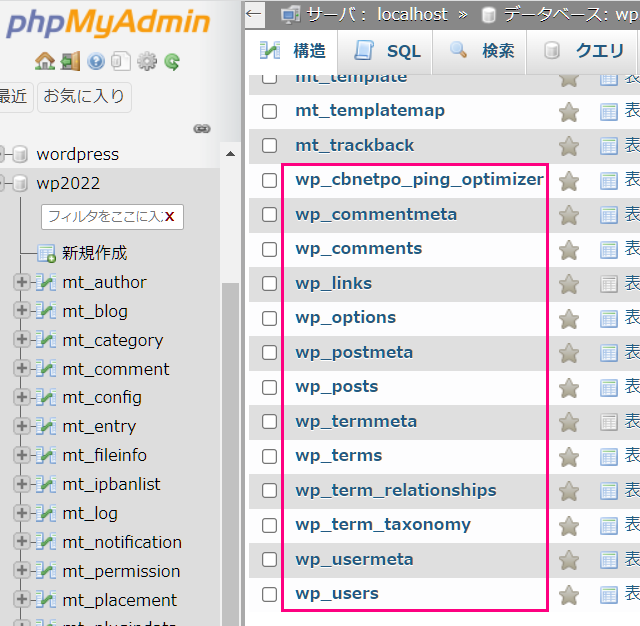This screenshot has height=626, width=640.
Task: Expand the mt_log tree node
Action: pyautogui.click(x=22, y=513)
